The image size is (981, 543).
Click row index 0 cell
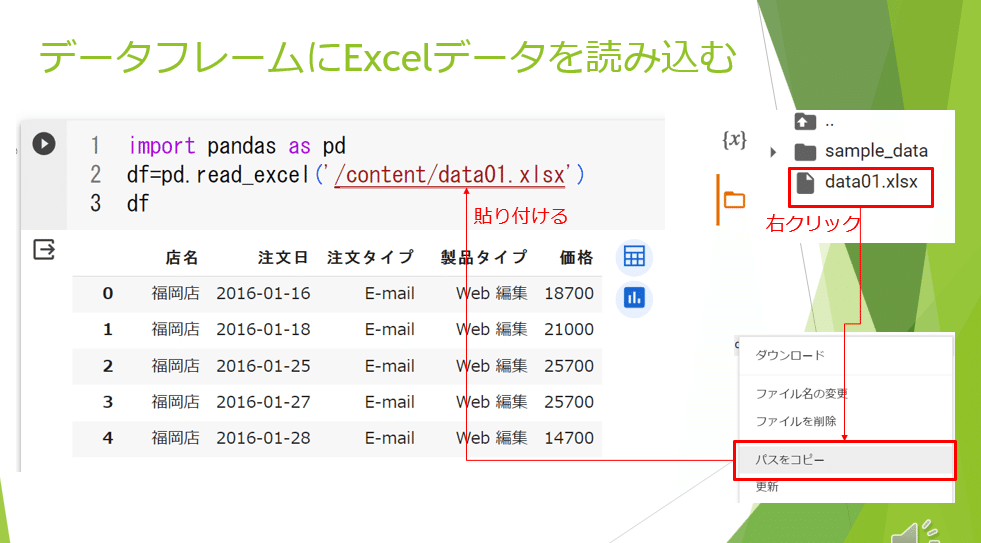click(x=108, y=293)
